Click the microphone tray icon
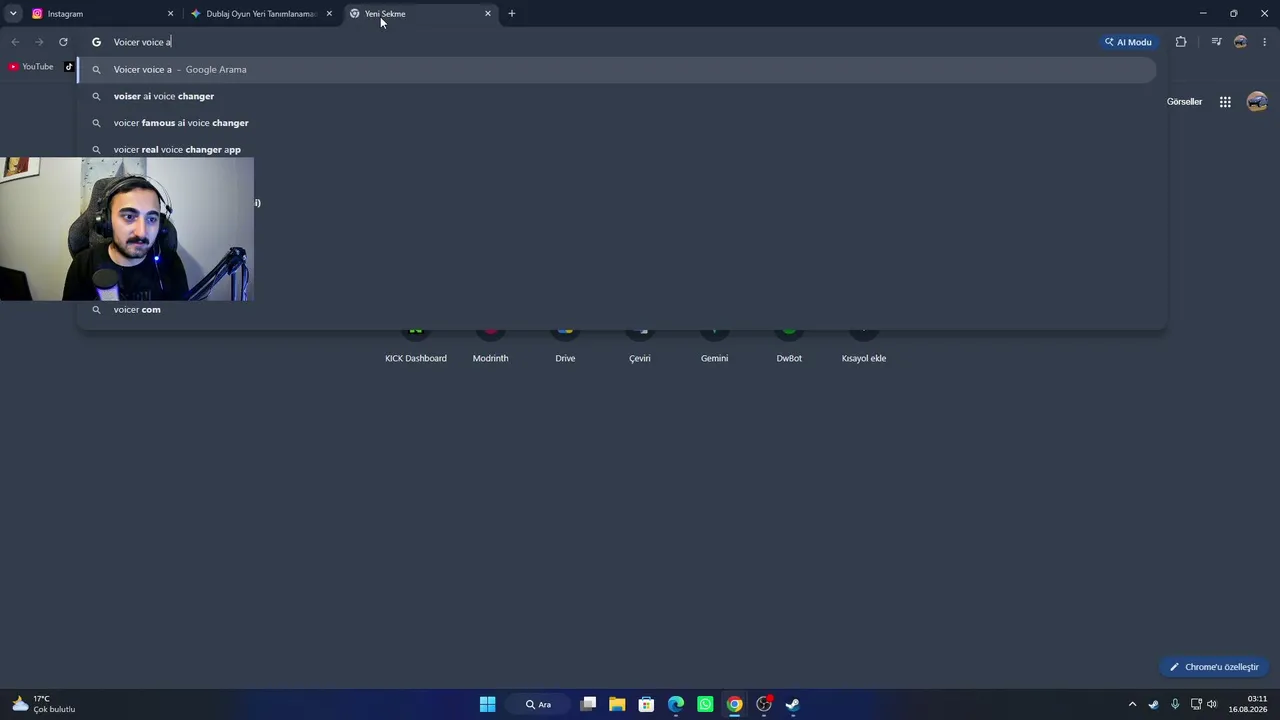This screenshot has width=1280, height=720. pos(1175,704)
